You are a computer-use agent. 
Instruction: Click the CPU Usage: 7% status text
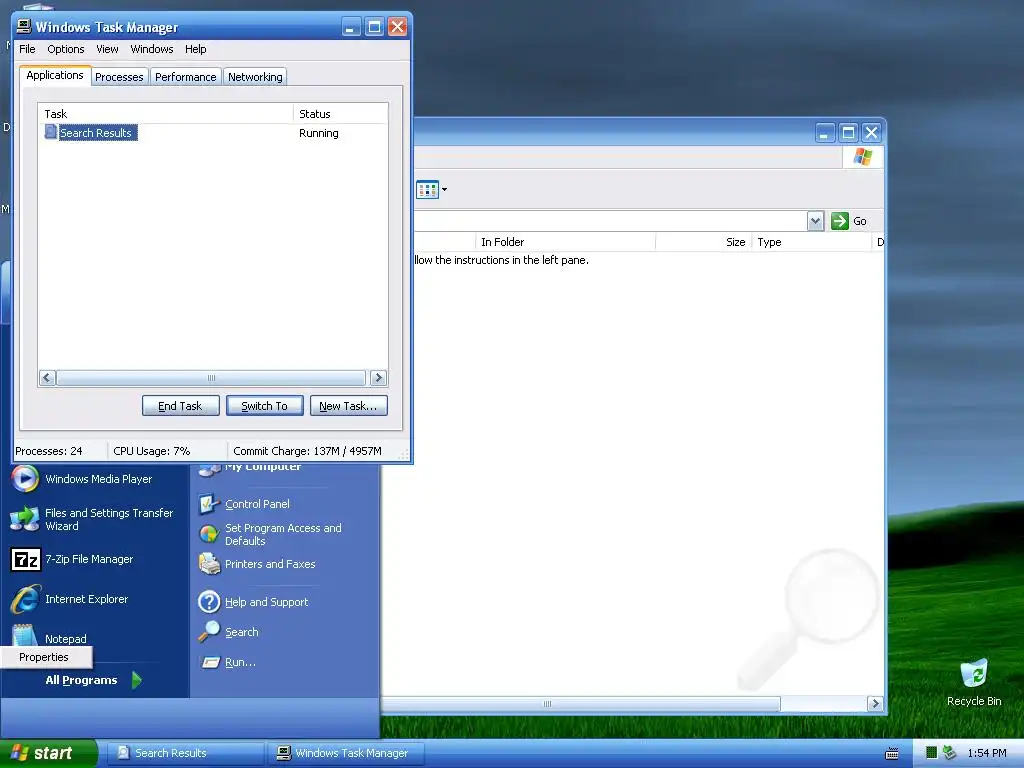click(152, 451)
